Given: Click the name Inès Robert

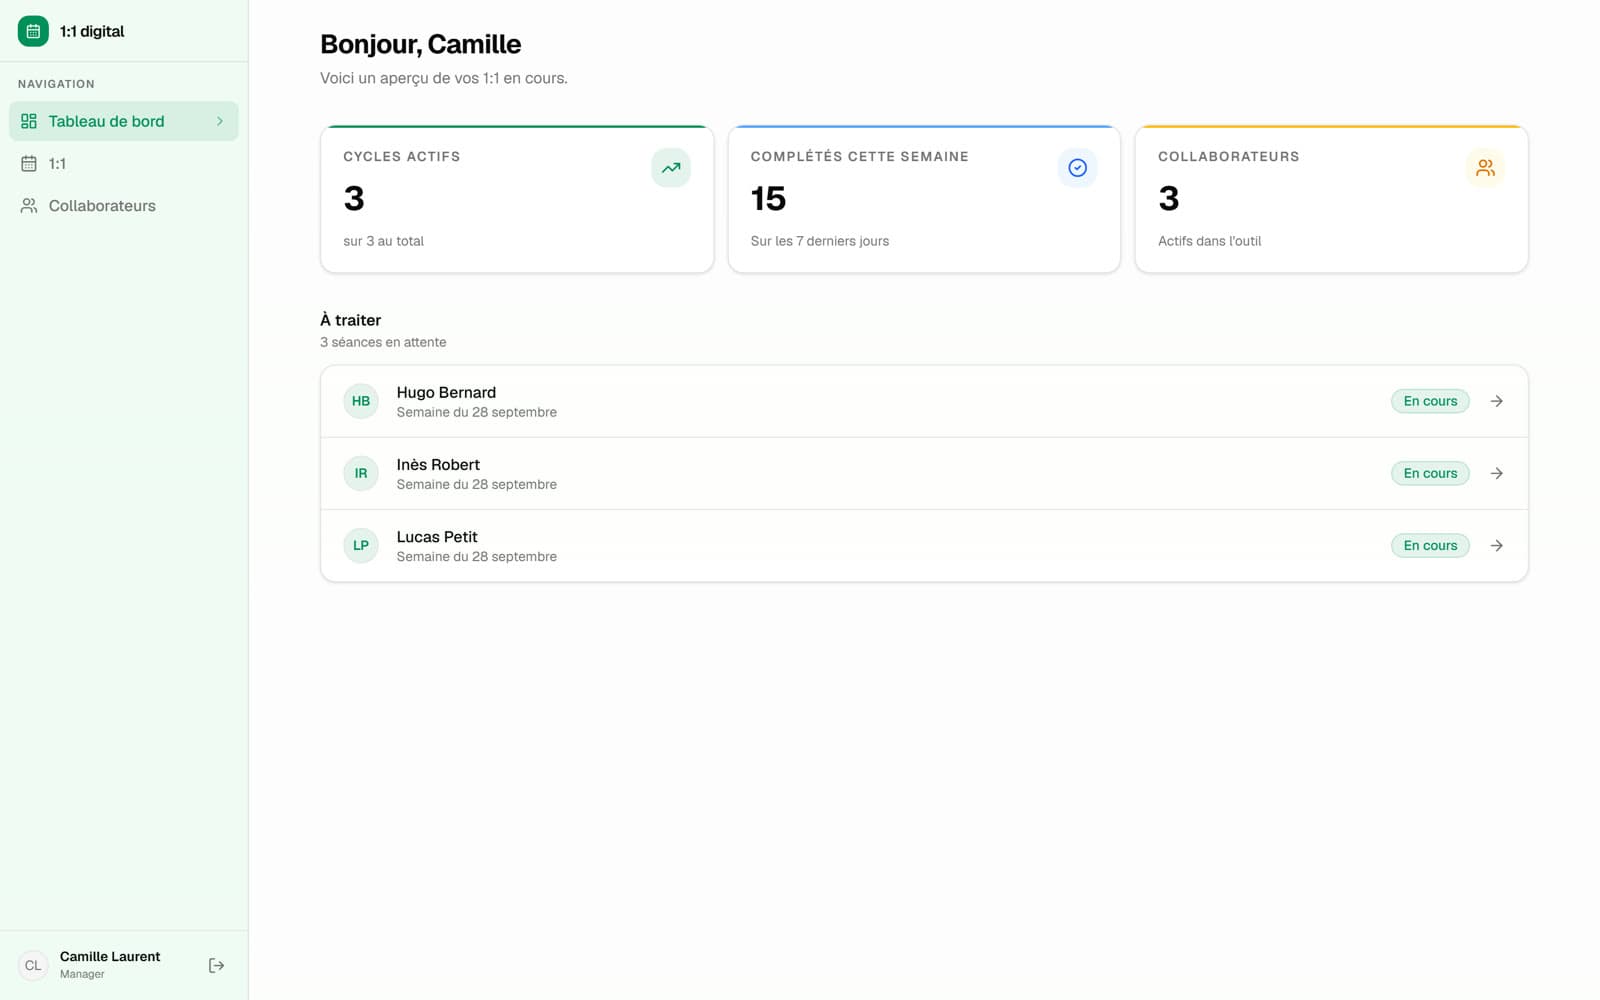Looking at the screenshot, I should tap(438, 464).
